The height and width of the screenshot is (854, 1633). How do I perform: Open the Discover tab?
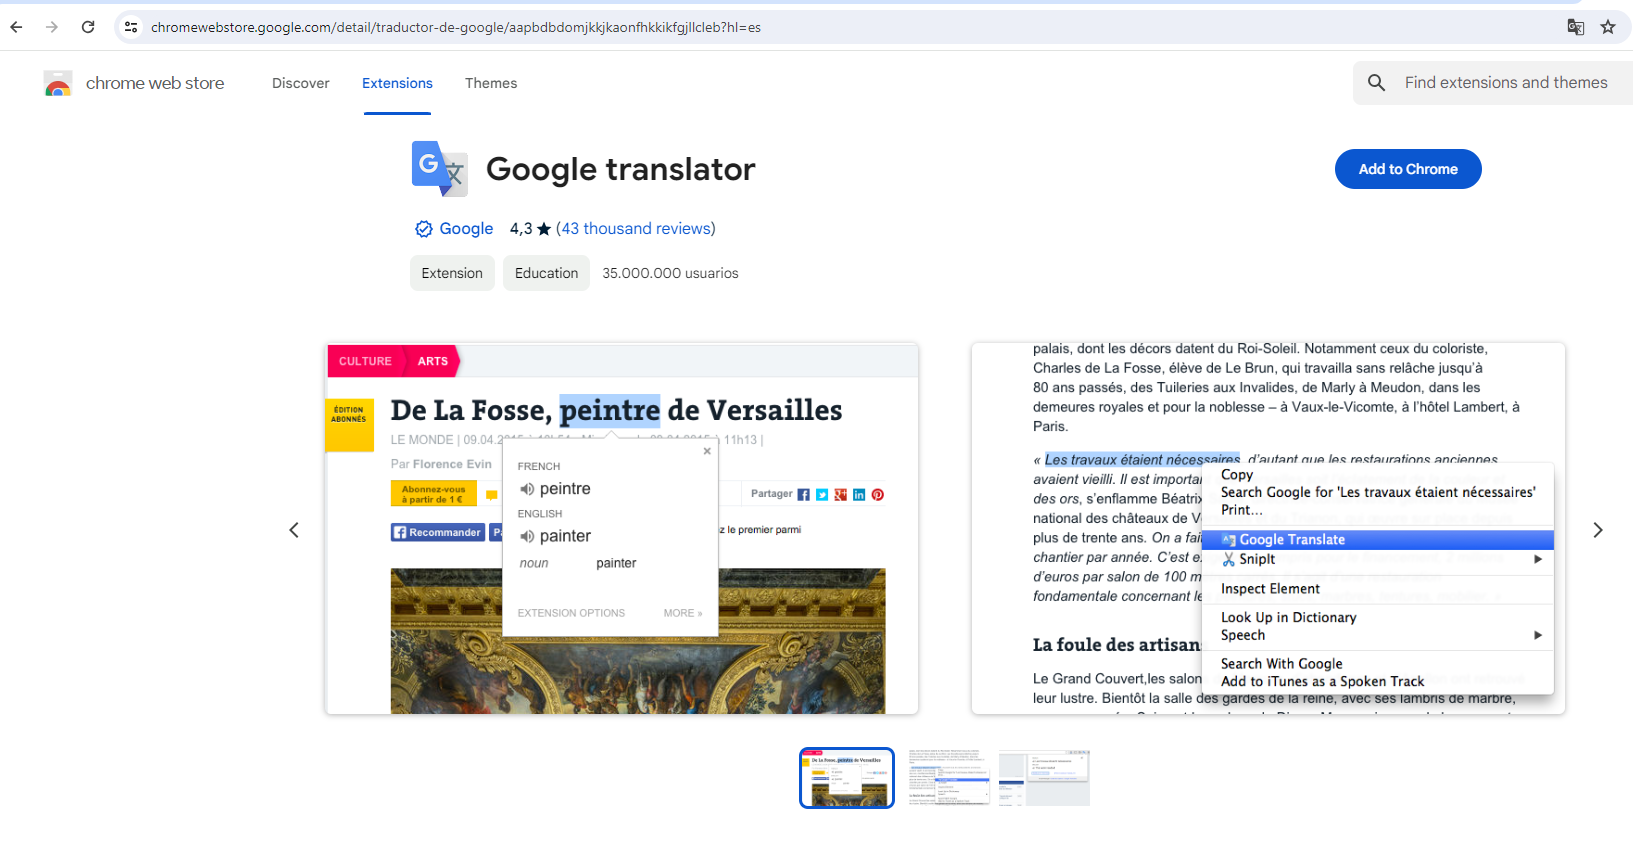(301, 83)
